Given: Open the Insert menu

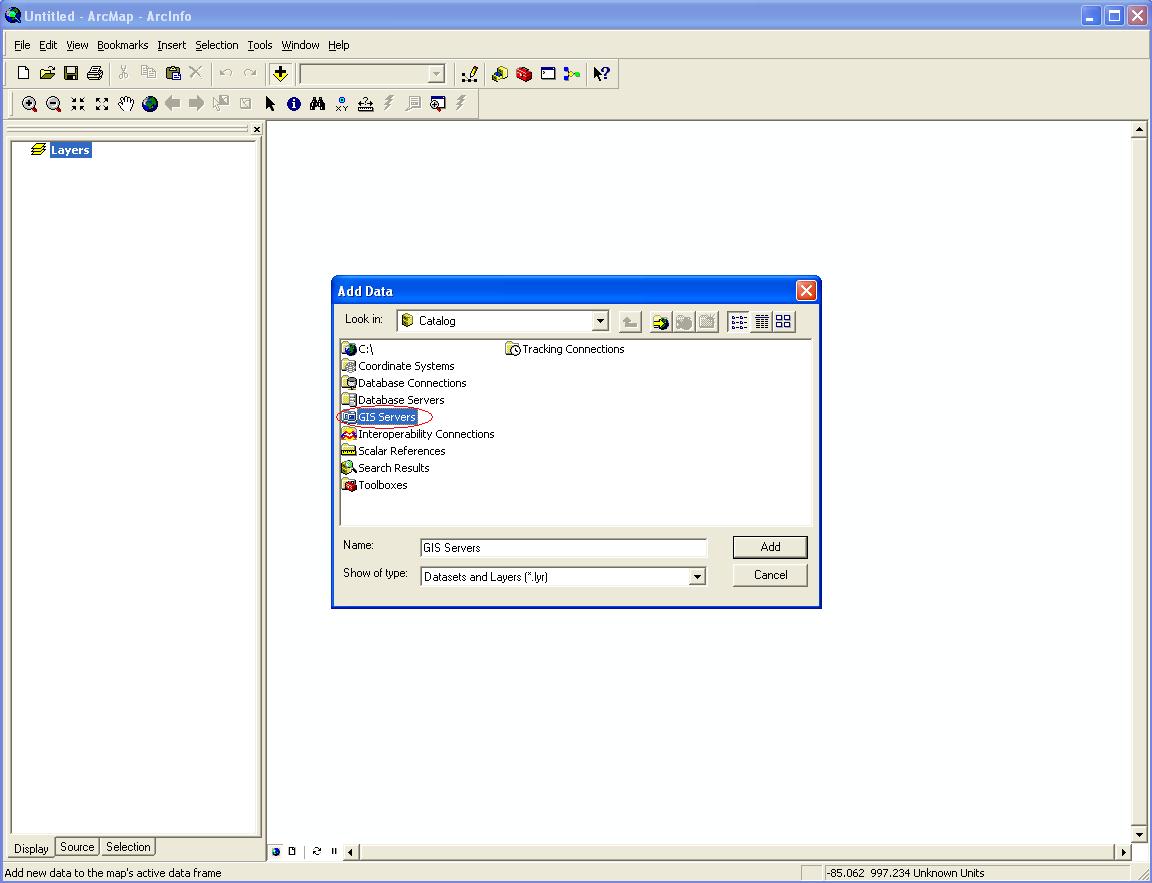Looking at the screenshot, I should pos(171,45).
